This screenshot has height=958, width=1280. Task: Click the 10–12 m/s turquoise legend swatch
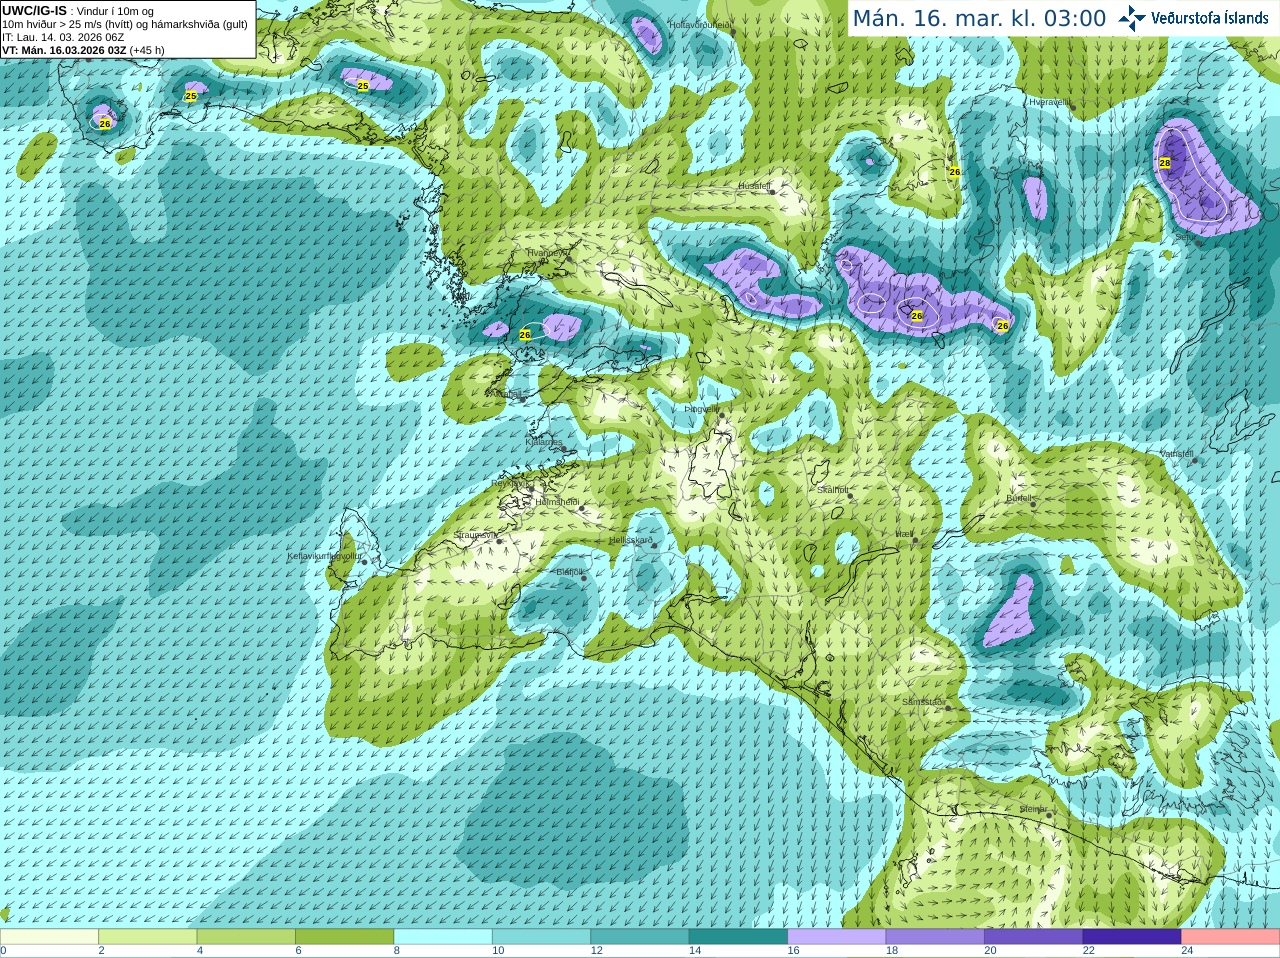[x=542, y=937]
